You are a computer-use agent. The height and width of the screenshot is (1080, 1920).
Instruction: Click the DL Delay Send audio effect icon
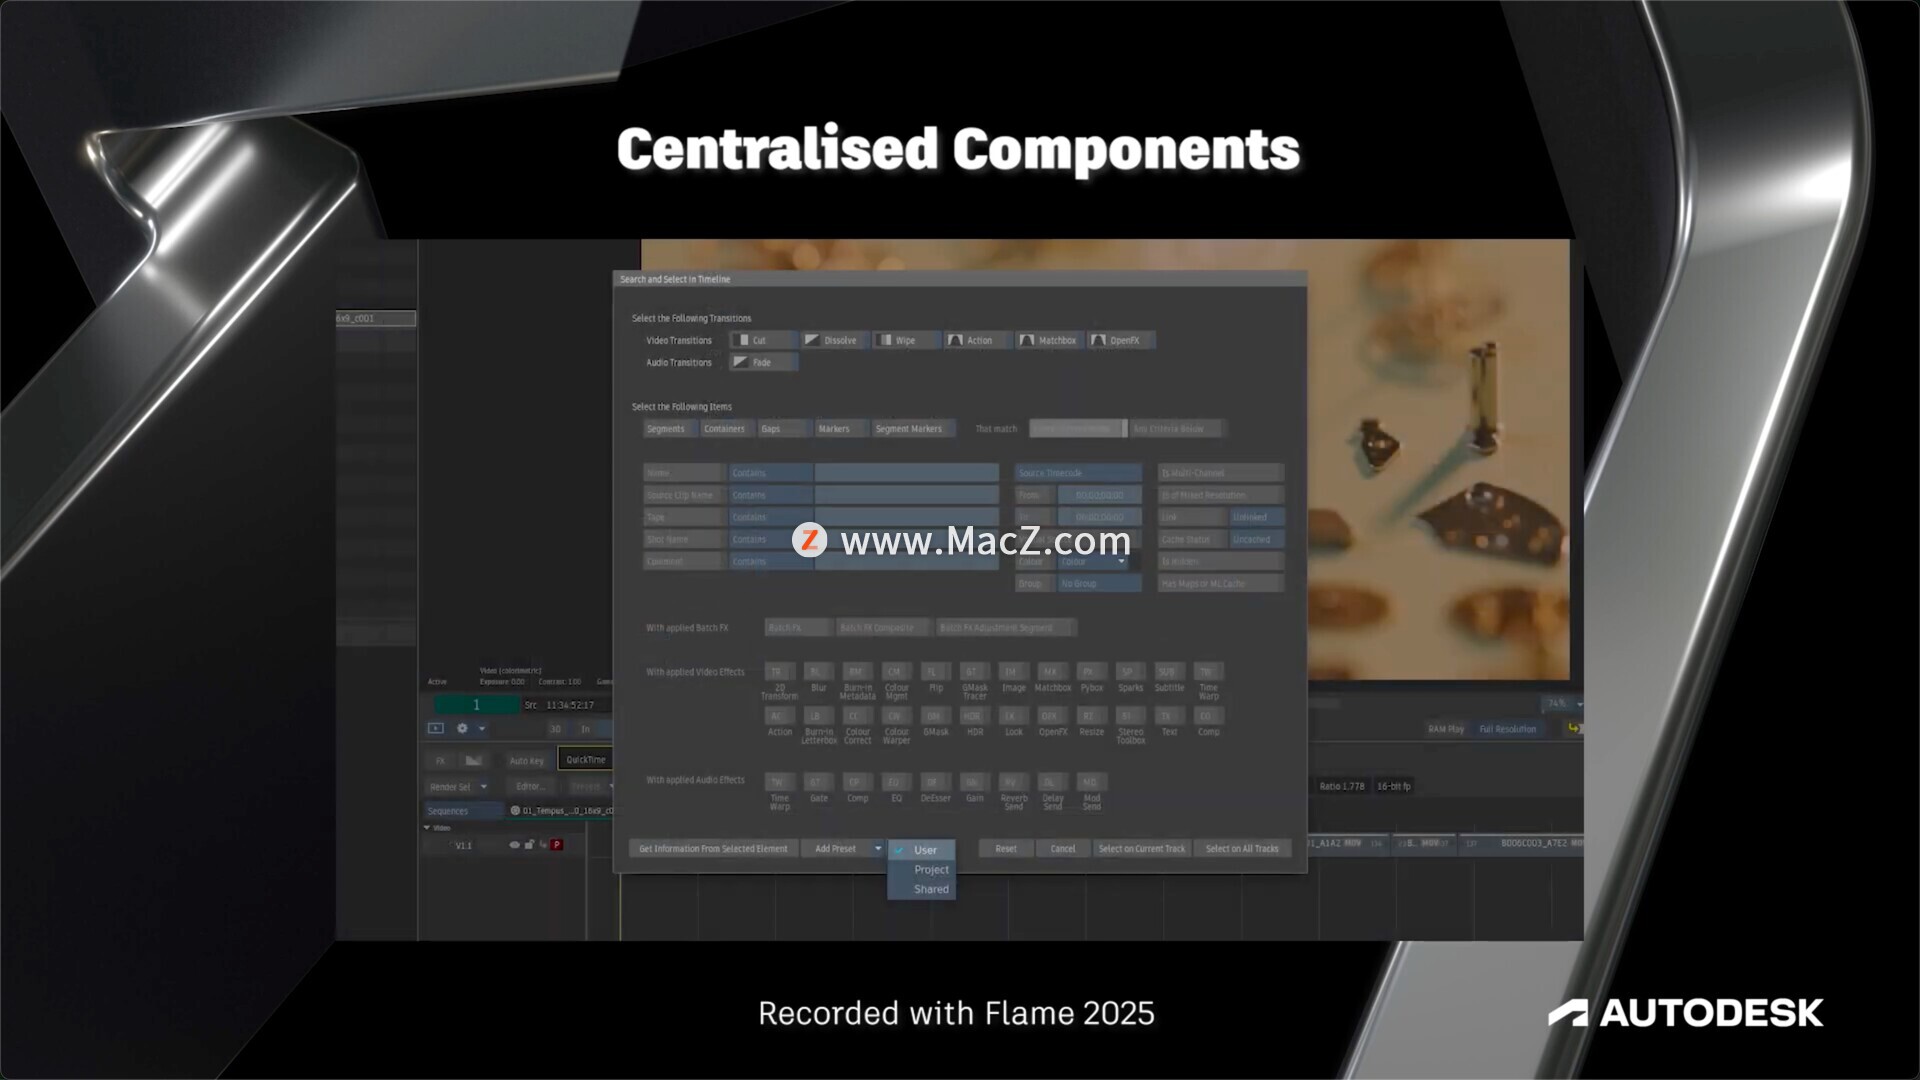pyautogui.click(x=1052, y=782)
